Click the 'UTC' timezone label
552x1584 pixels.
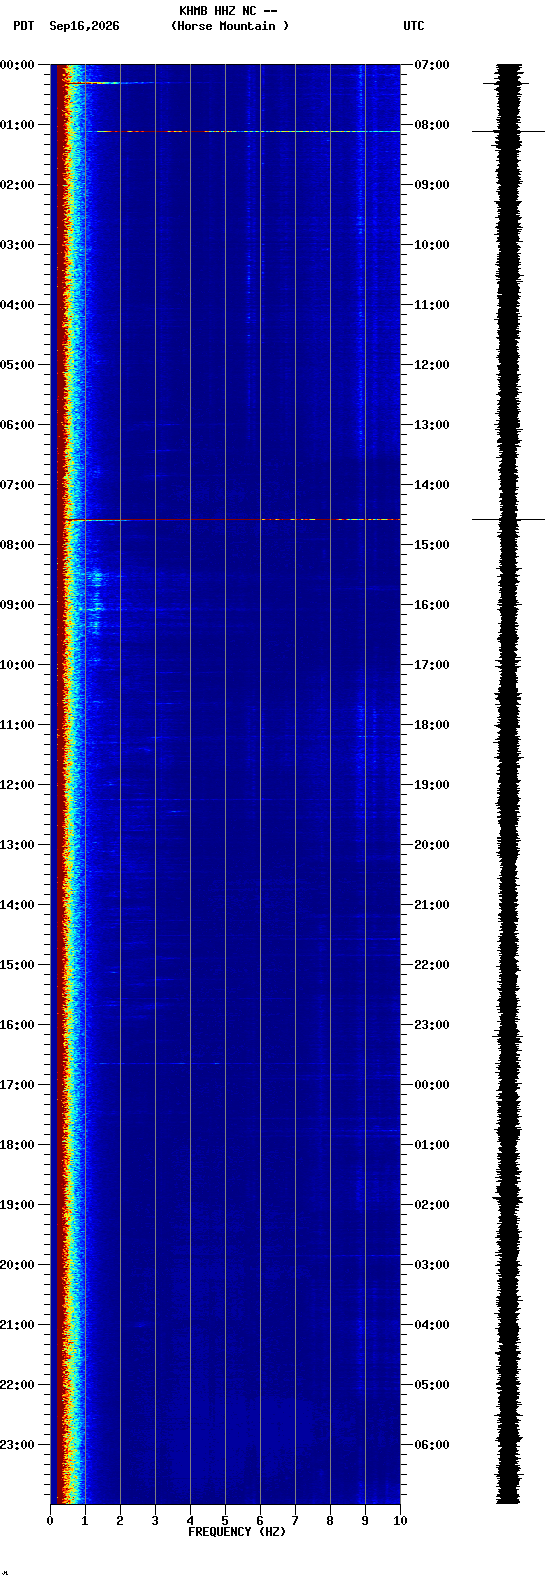[x=414, y=26]
